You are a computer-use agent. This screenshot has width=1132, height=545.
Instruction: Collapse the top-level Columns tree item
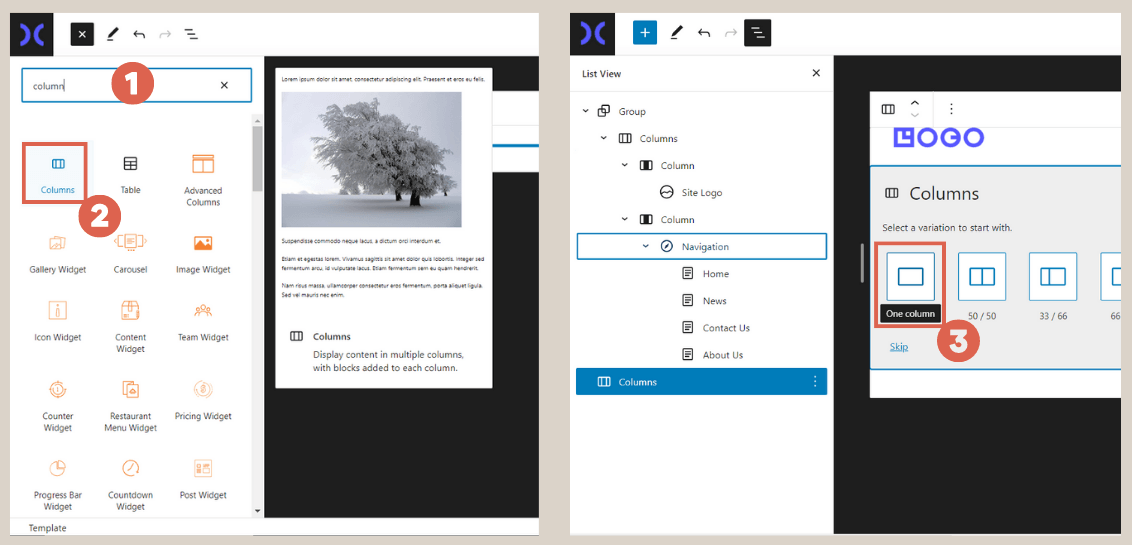tap(604, 138)
